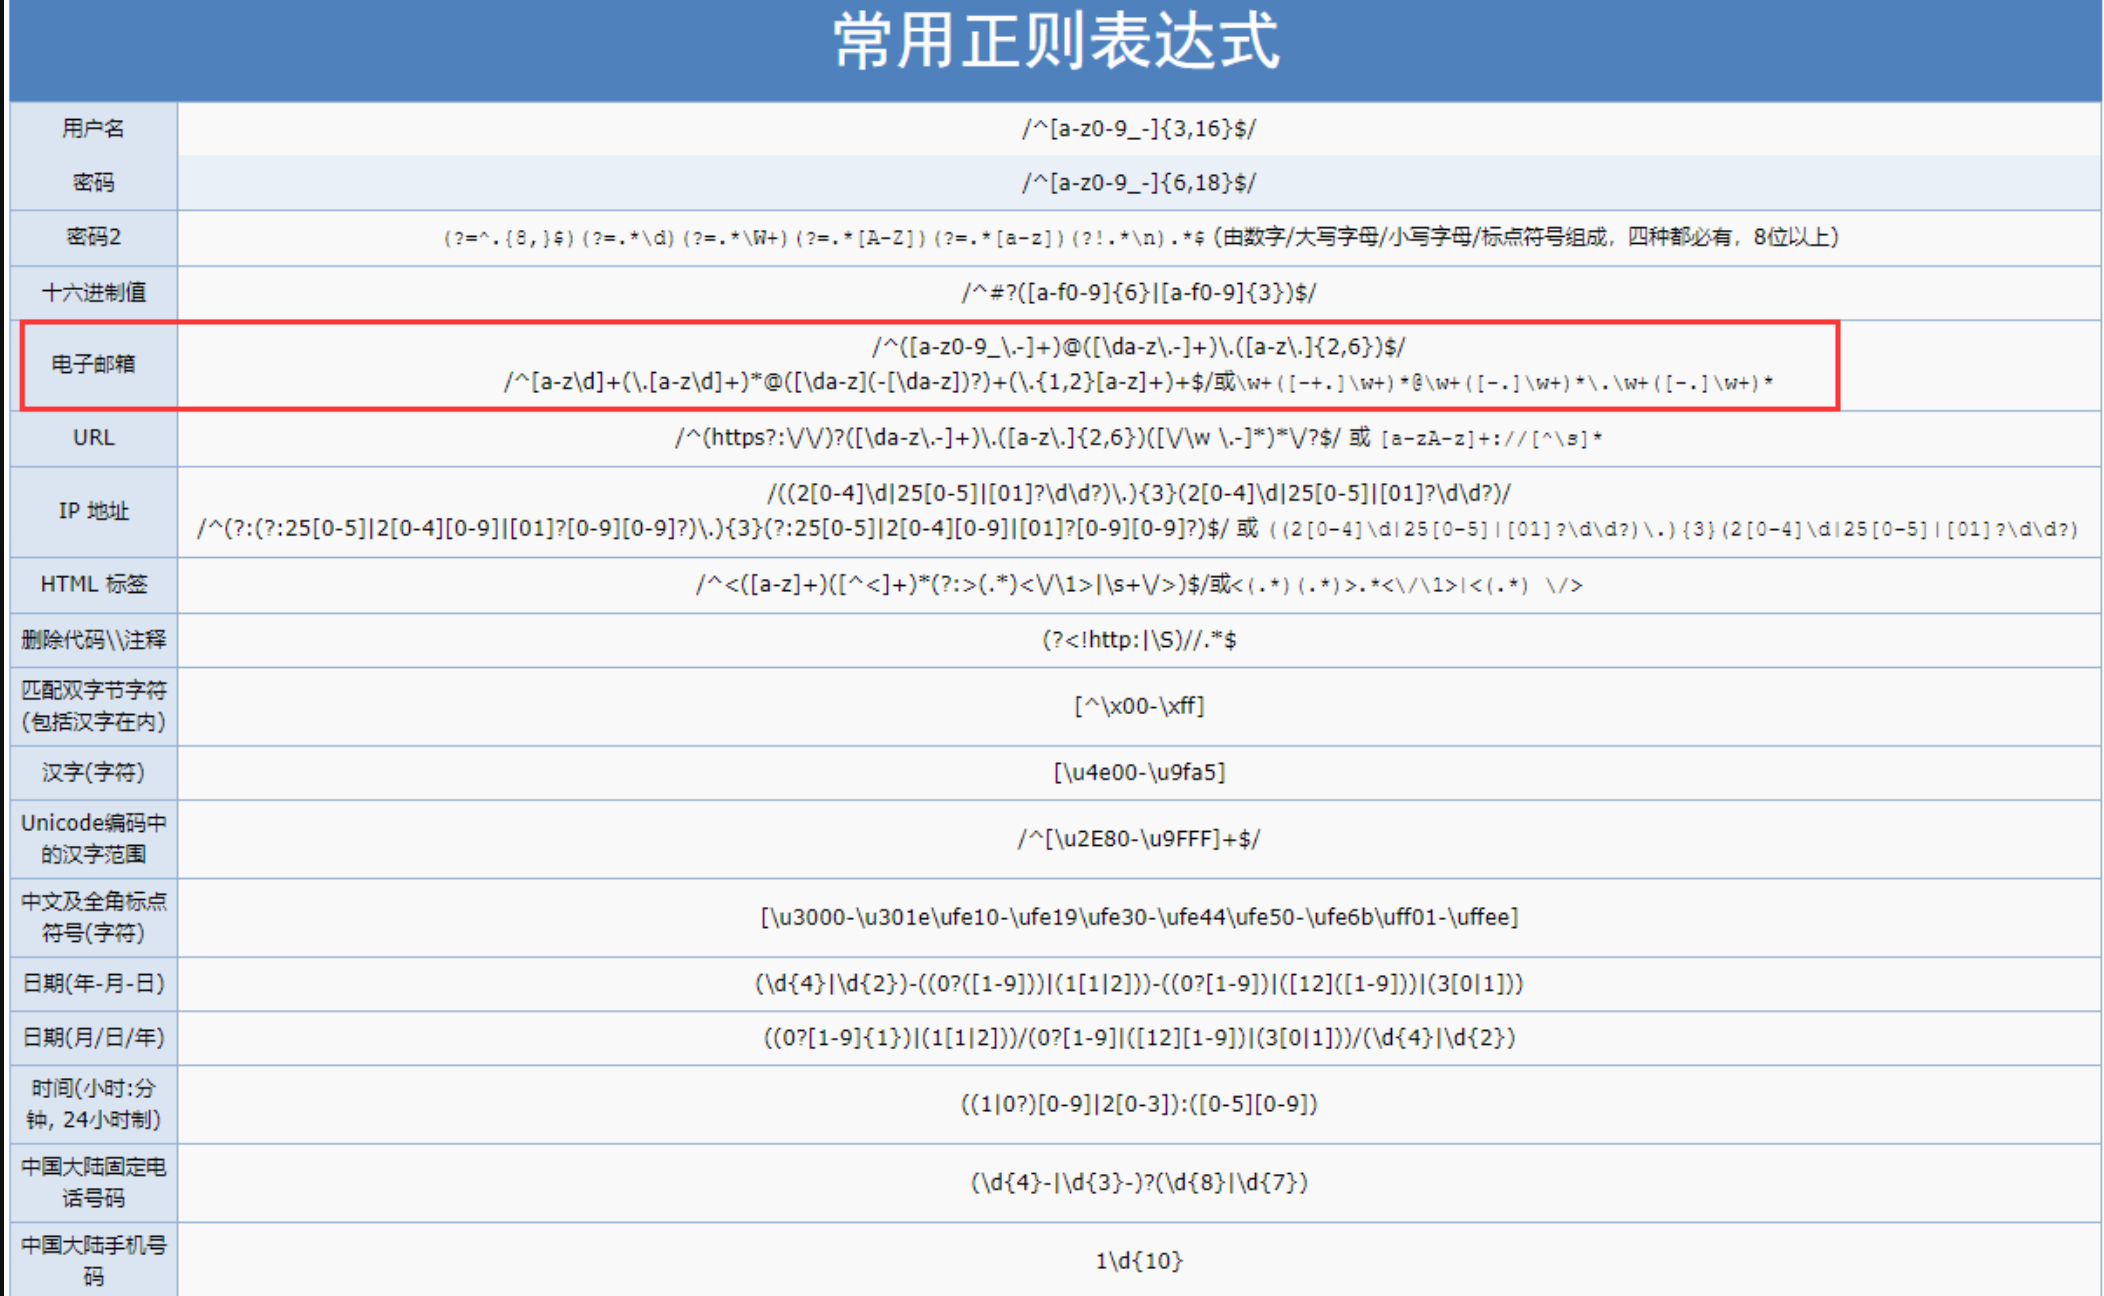Select the "Unicode编码中的汉字范围" label
The image size is (2104, 1296).
coord(93,838)
